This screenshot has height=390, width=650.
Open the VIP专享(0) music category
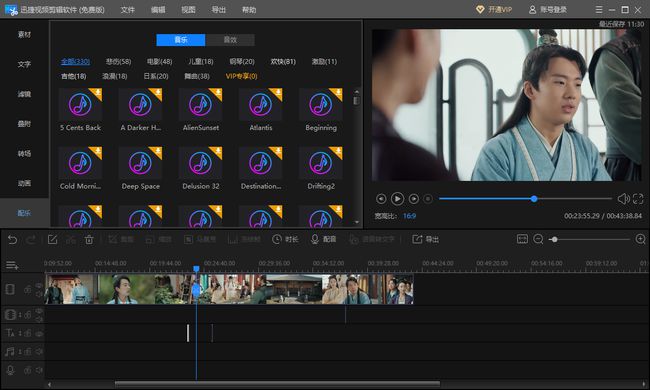[x=241, y=76]
